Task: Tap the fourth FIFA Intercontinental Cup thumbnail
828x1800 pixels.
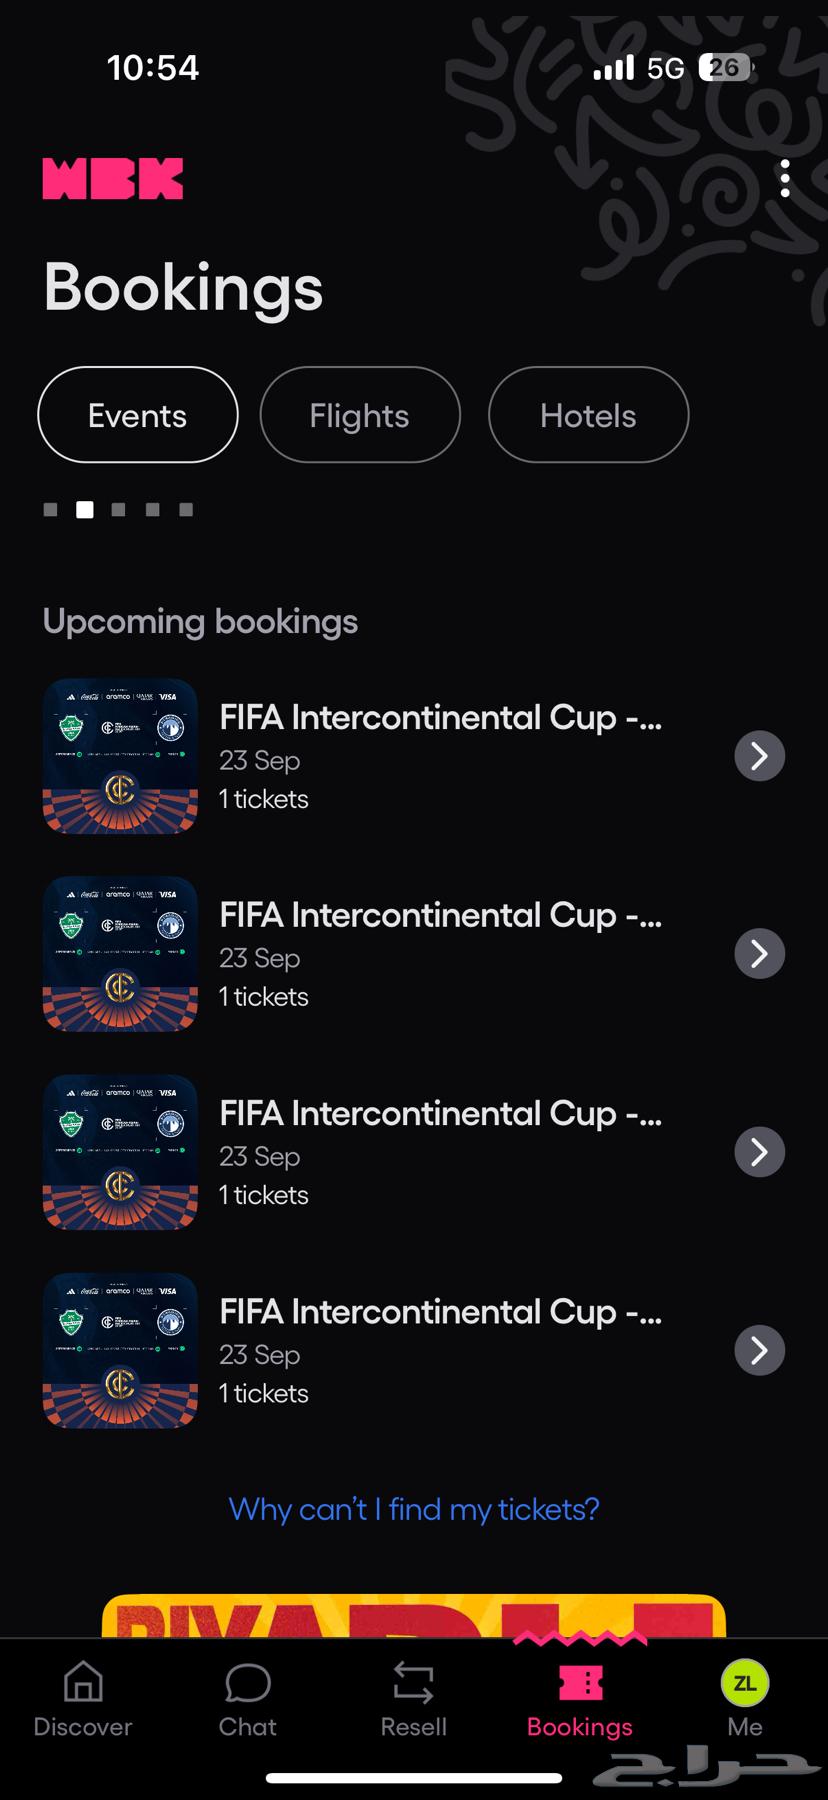Action: tap(120, 1350)
